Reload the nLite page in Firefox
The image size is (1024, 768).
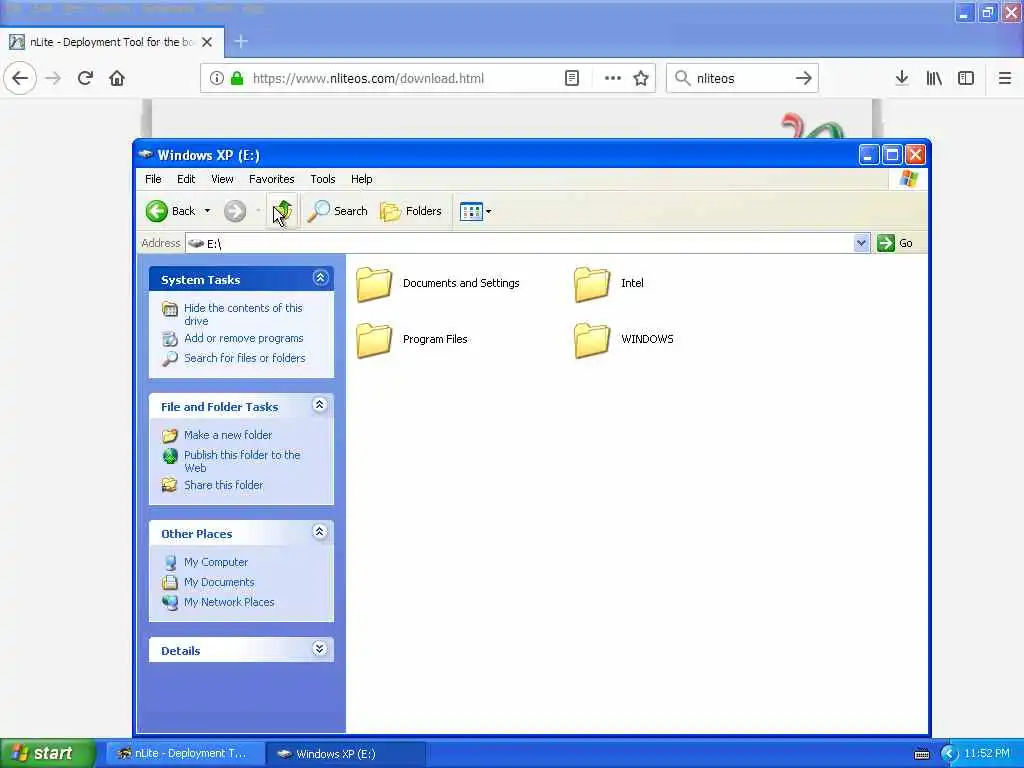click(85, 78)
